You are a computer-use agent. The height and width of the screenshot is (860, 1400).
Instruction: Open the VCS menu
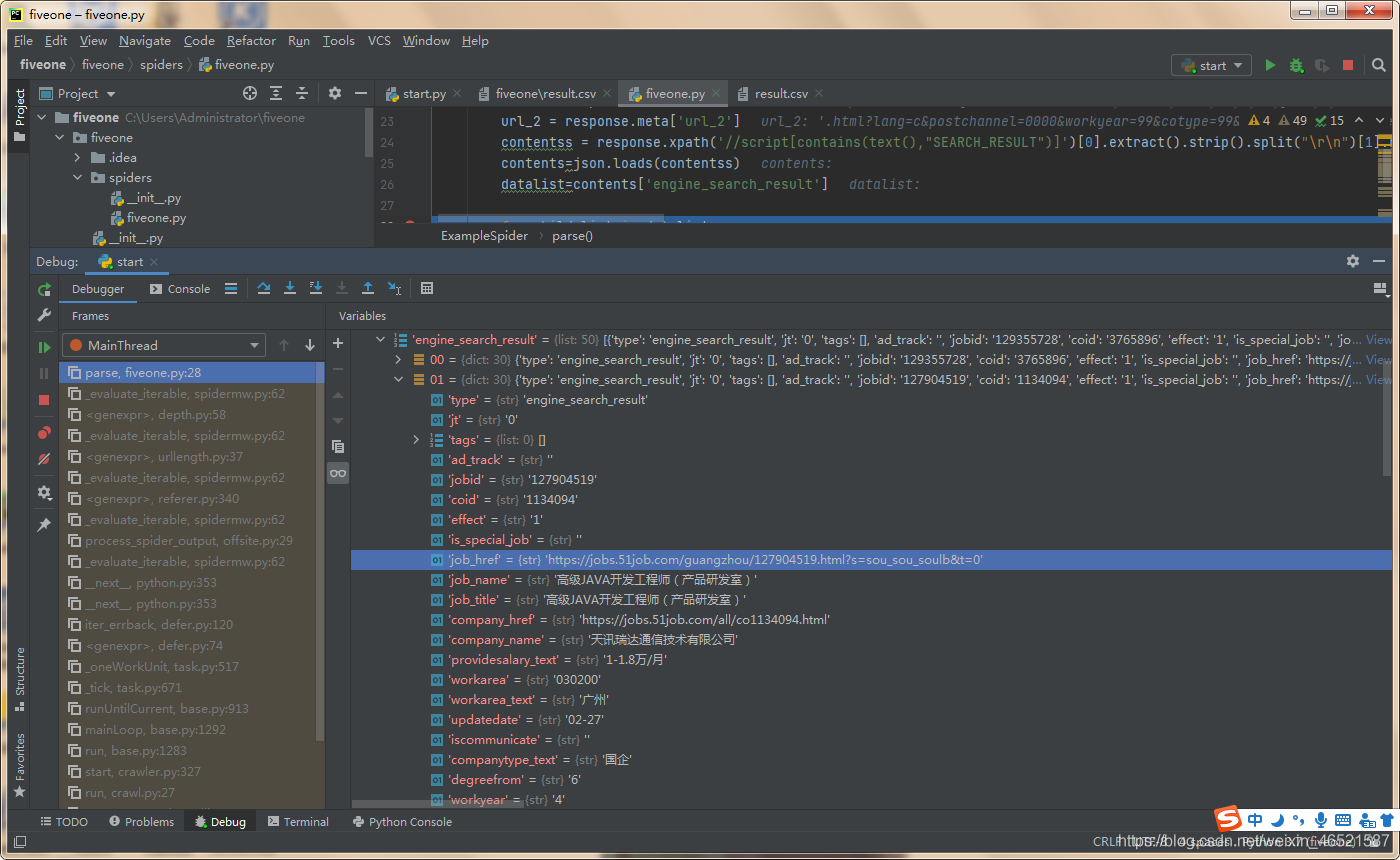click(379, 41)
